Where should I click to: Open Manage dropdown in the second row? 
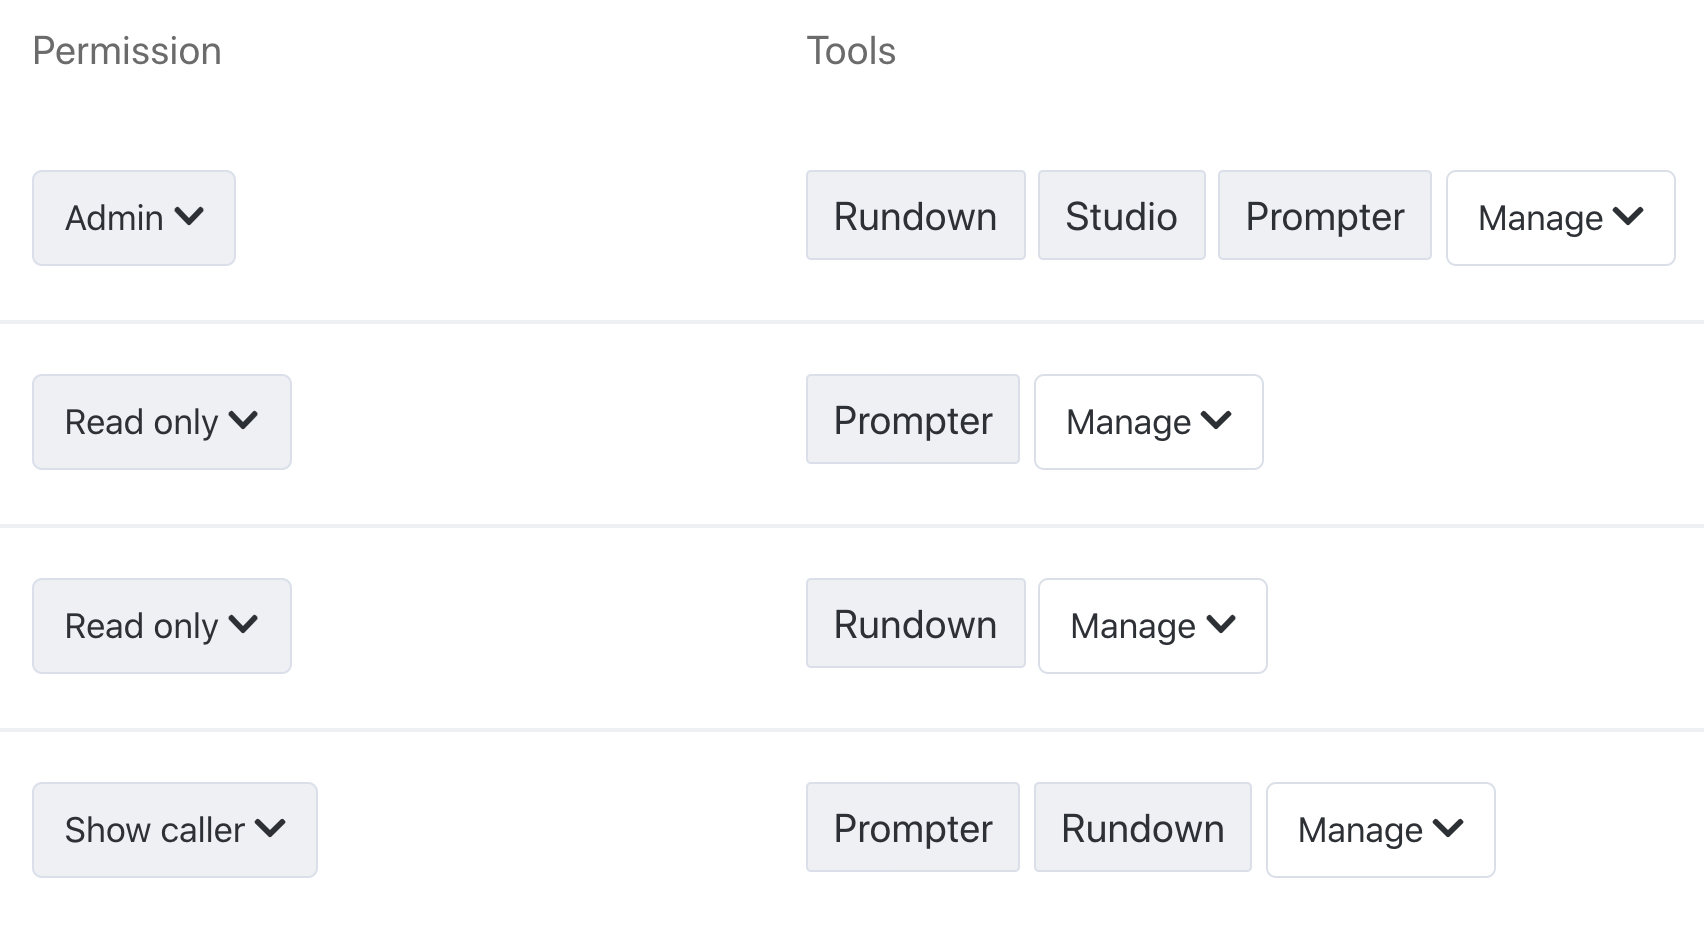(x=1148, y=422)
